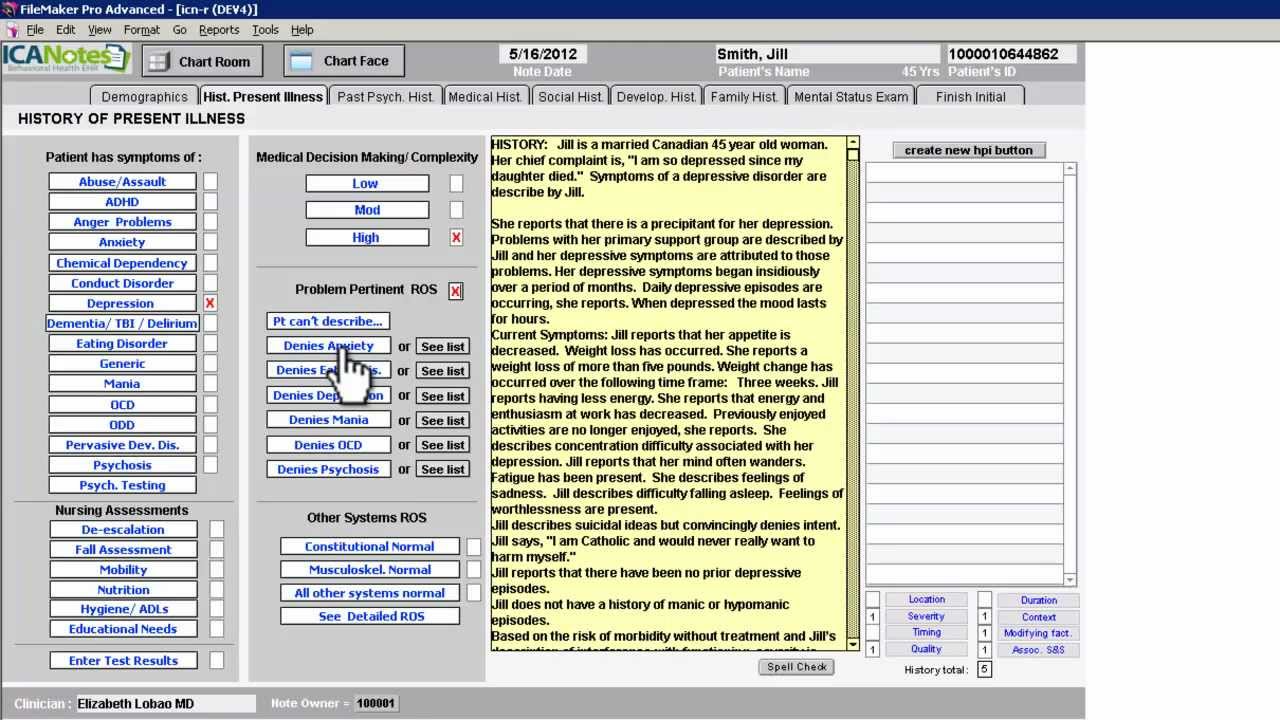The image size is (1280, 720).
Task: Click the first empty row in HPI list
Action: pyautogui.click(x=964, y=173)
